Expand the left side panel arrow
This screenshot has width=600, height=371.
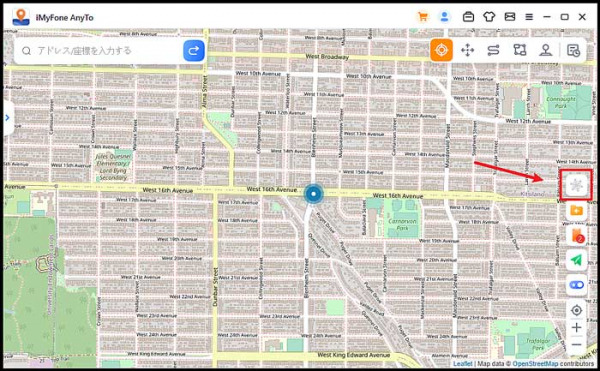(x=8, y=118)
